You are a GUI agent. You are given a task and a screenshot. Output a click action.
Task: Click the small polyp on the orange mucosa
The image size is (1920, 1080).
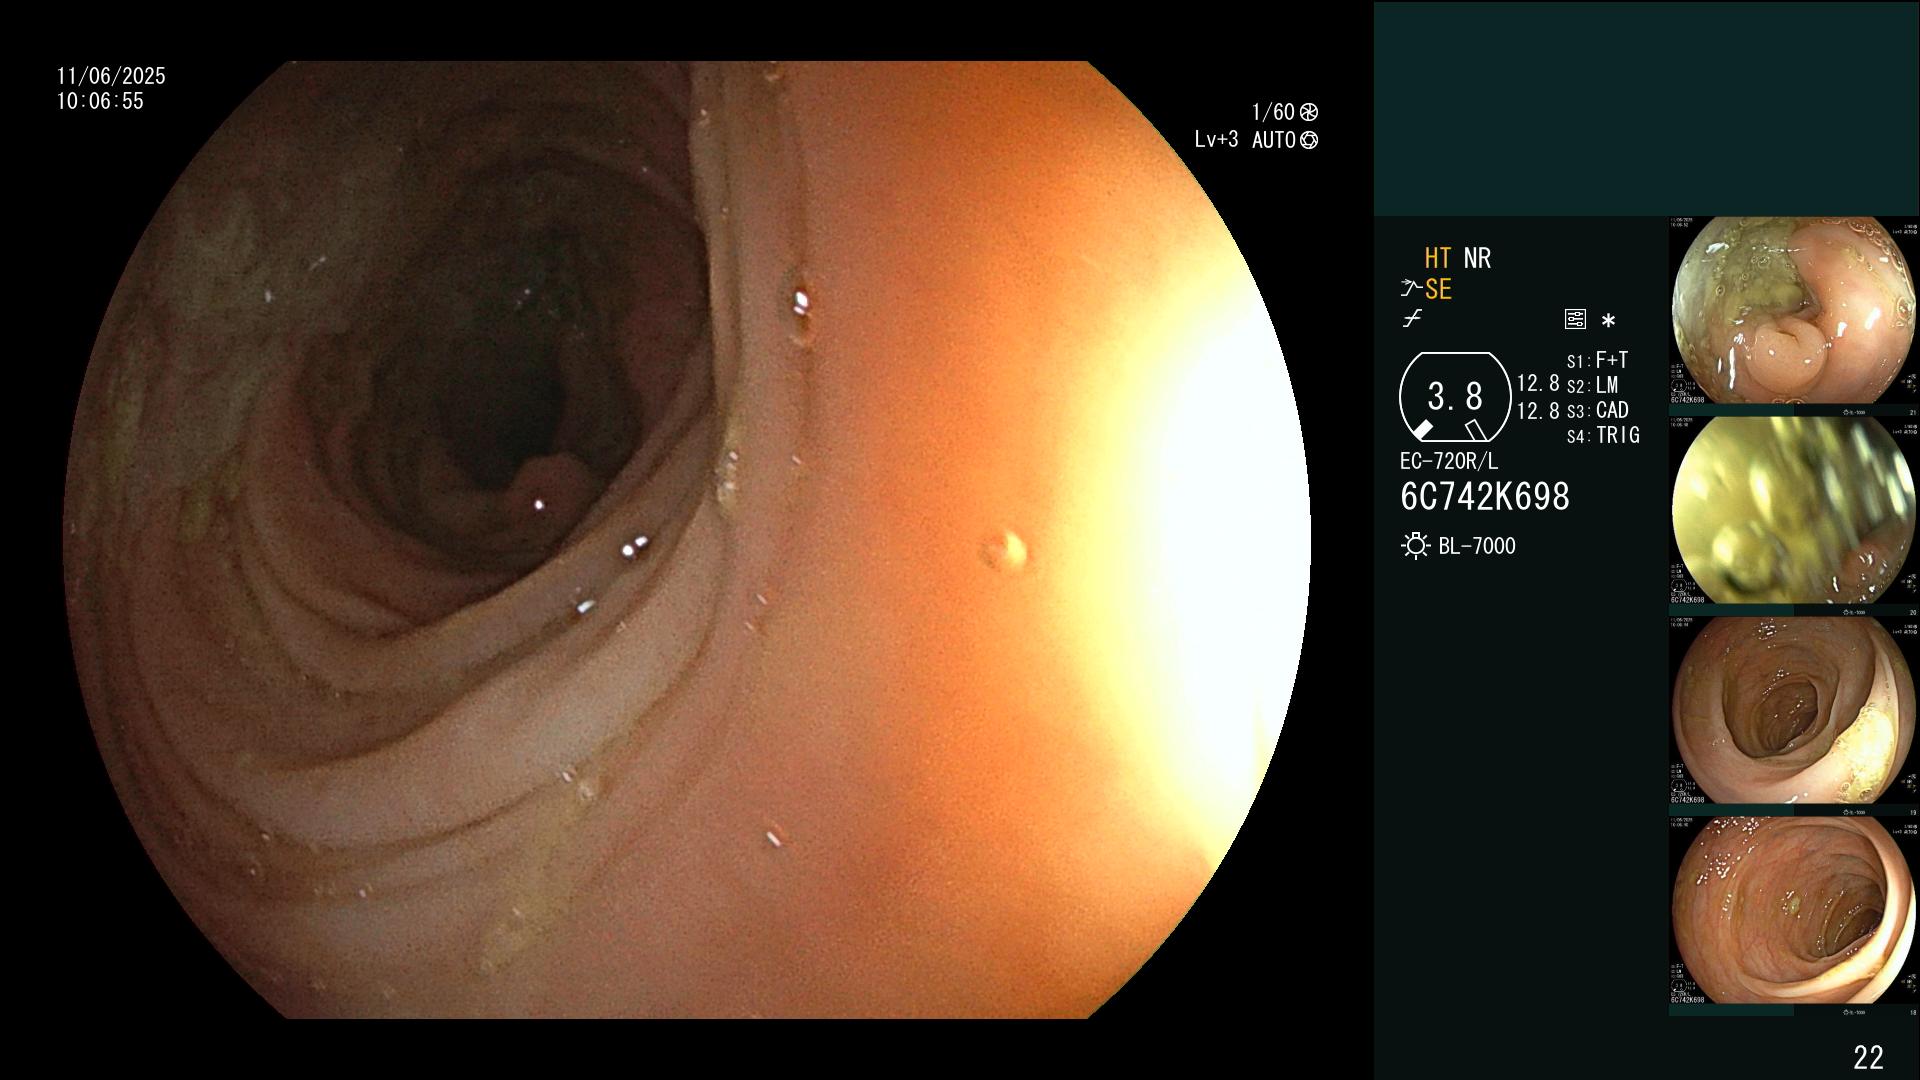click(1004, 549)
